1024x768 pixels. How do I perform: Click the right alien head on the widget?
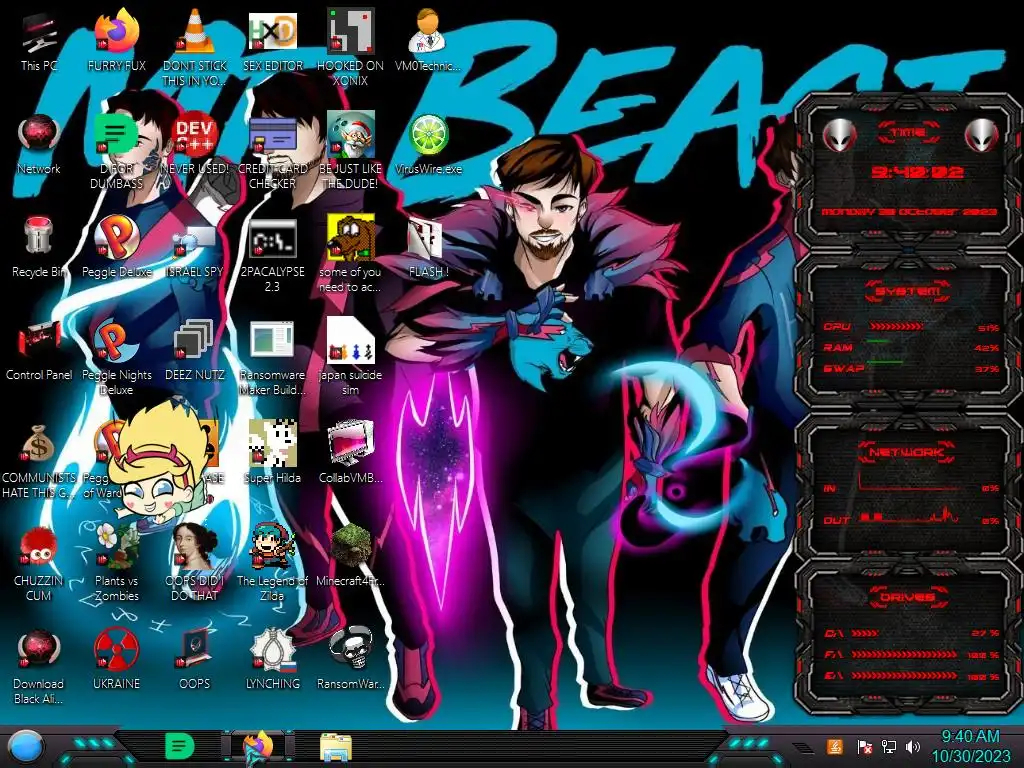pyautogui.click(x=981, y=136)
